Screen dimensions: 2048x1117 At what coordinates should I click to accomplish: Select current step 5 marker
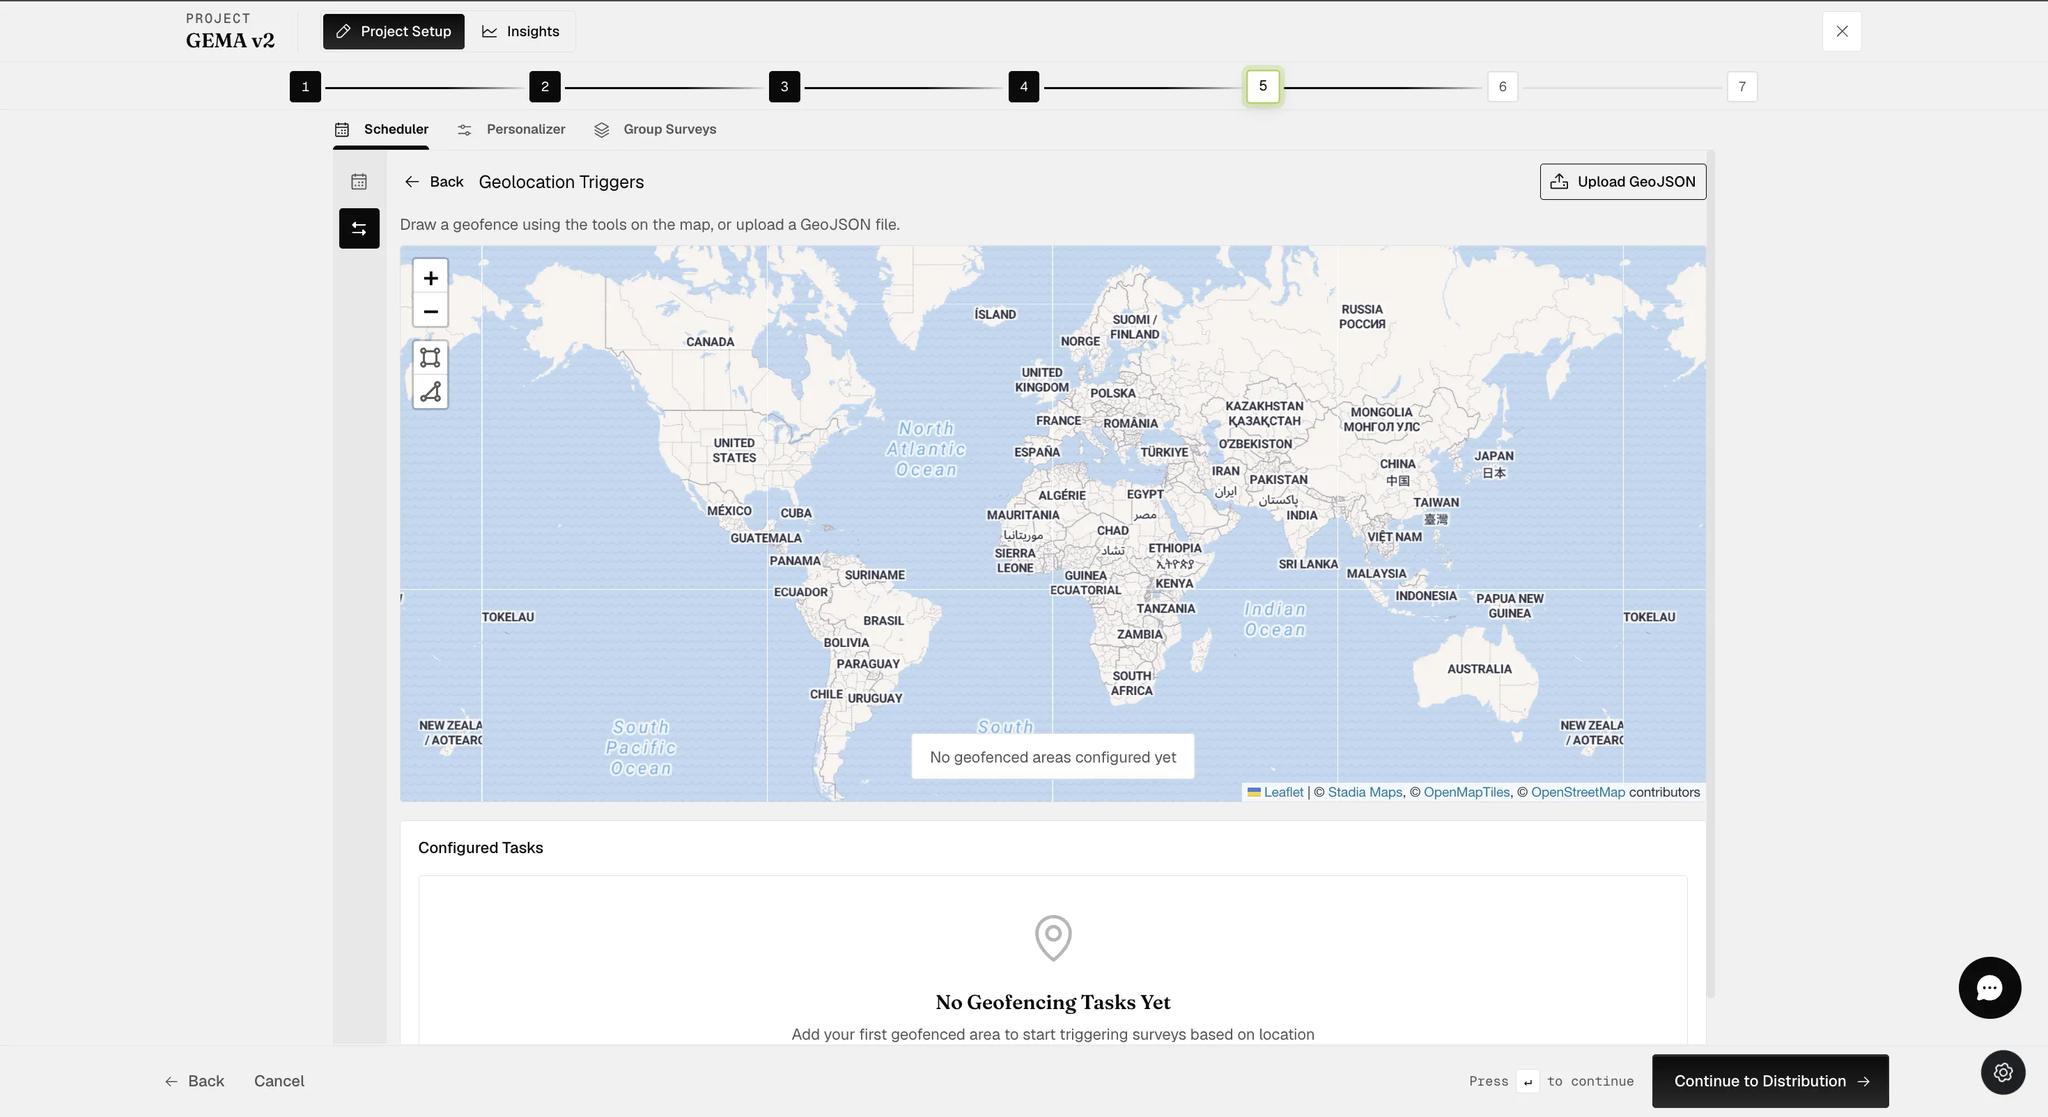pyautogui.click(x=1263, y=86)
